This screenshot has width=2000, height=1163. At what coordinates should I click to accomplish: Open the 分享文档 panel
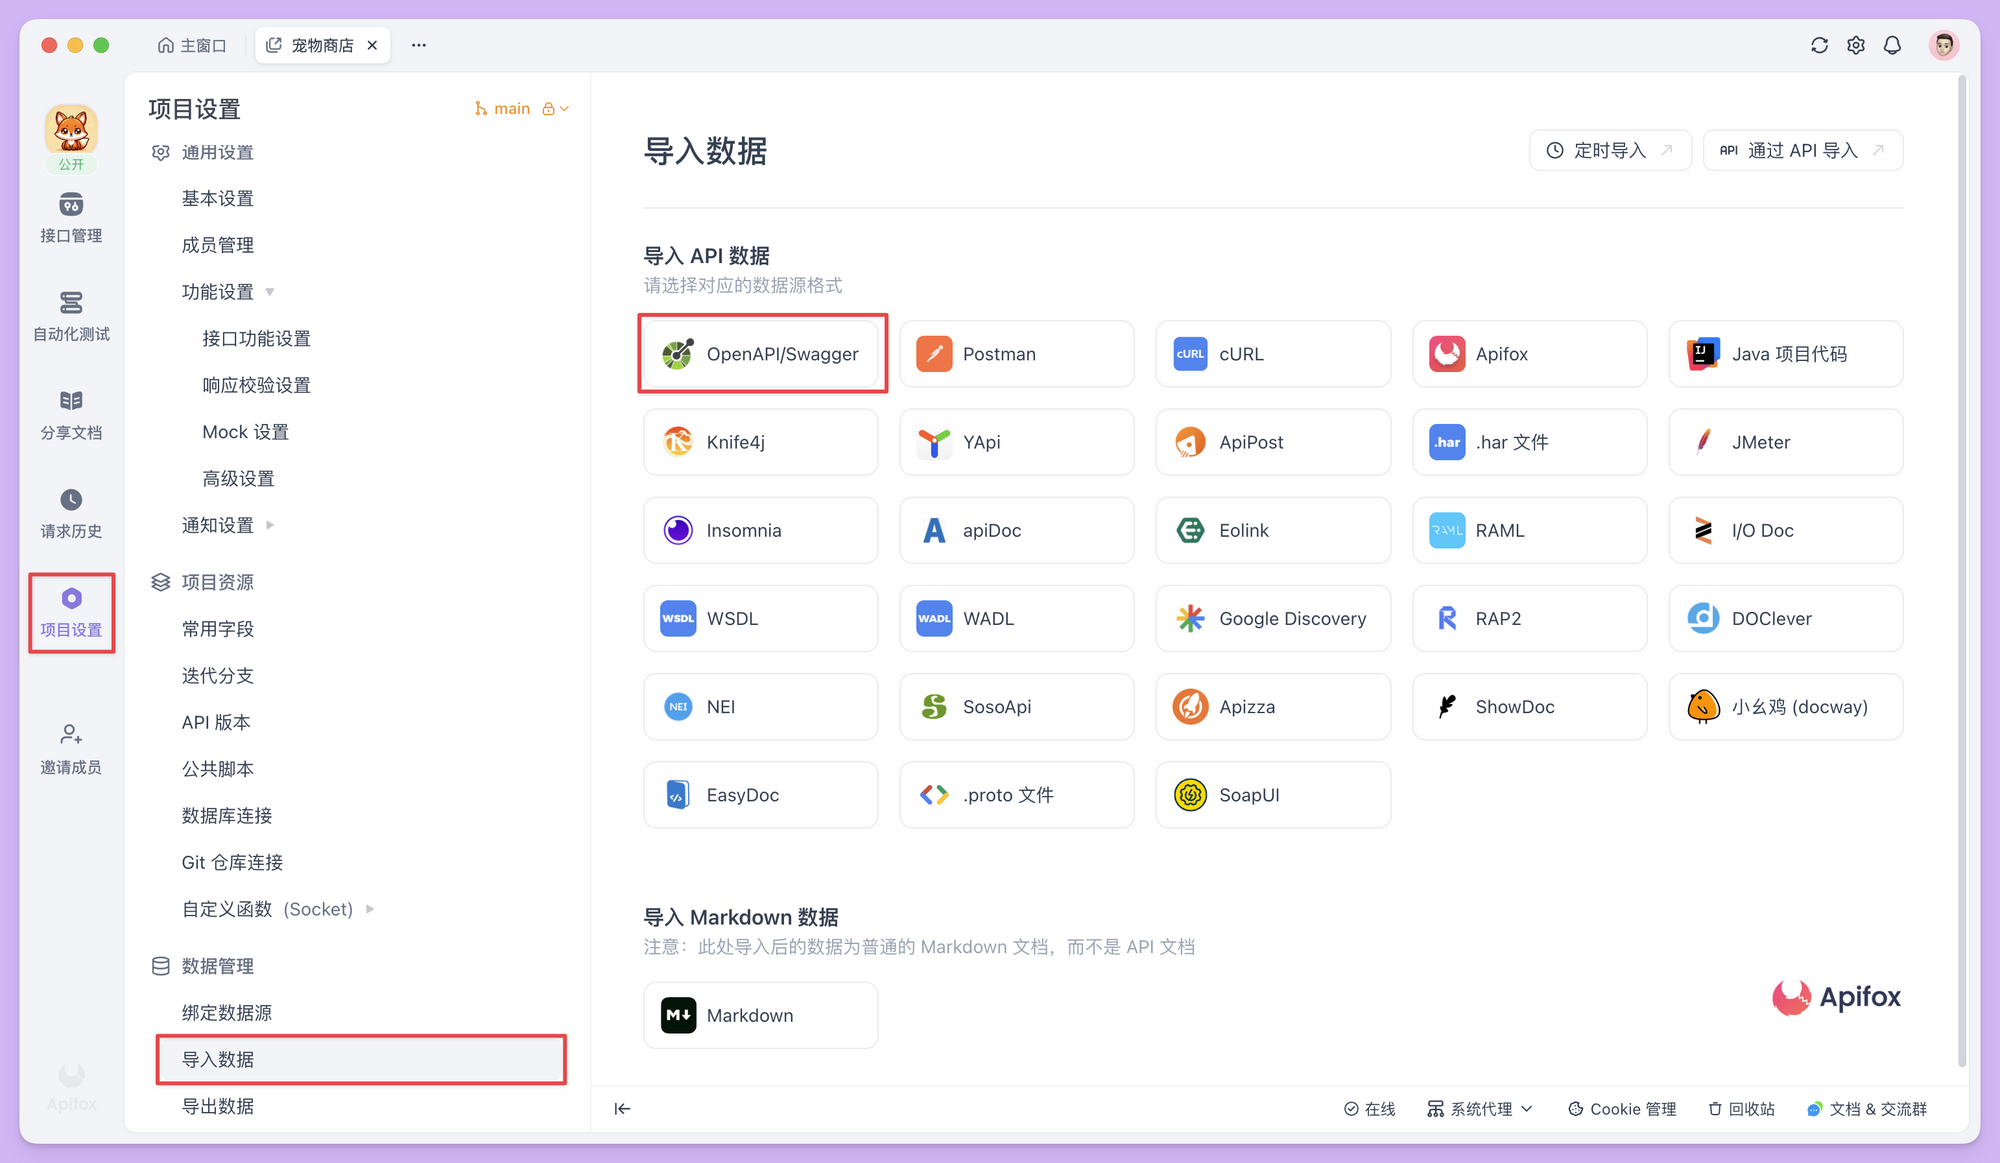click(x=70, y=414)
